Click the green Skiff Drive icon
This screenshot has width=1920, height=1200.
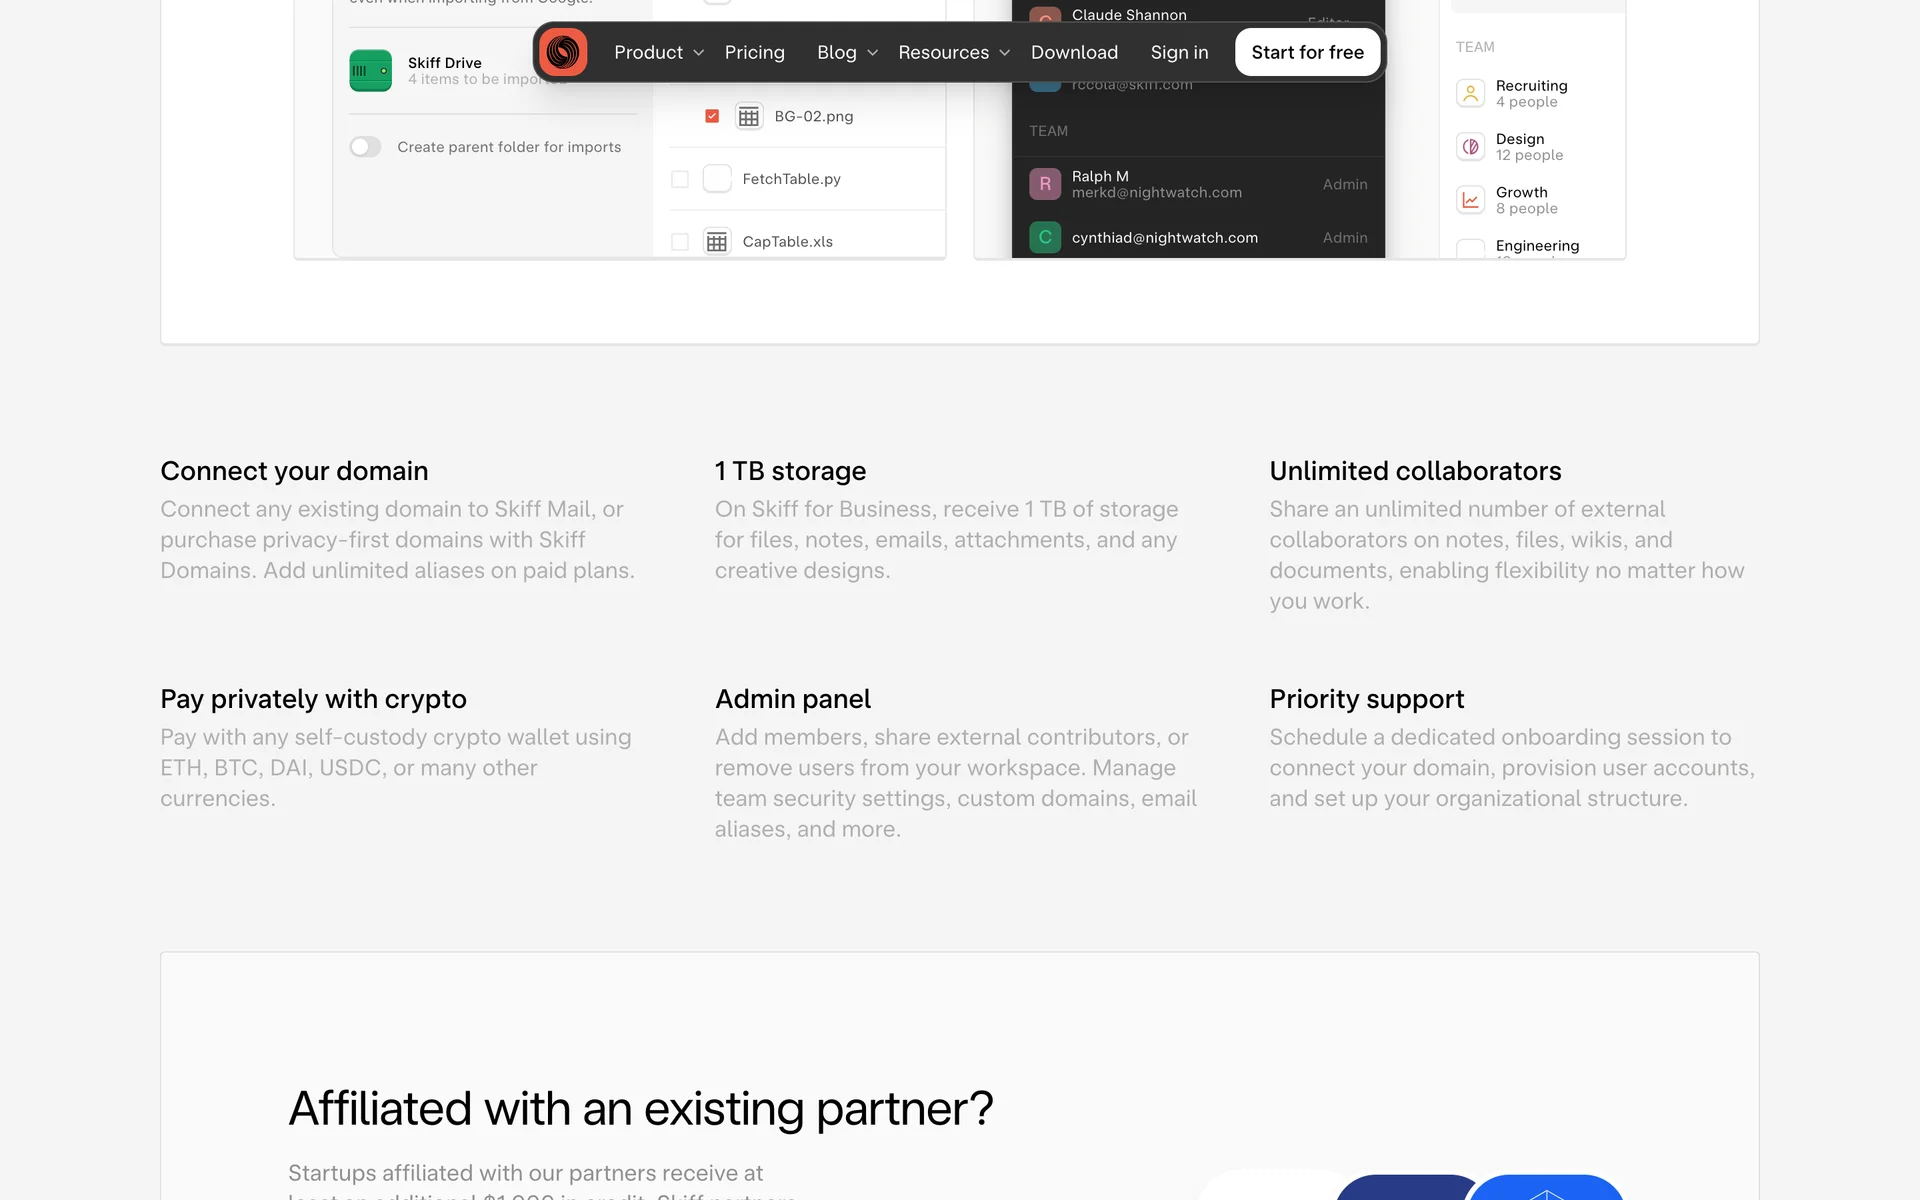click(370, 71)
